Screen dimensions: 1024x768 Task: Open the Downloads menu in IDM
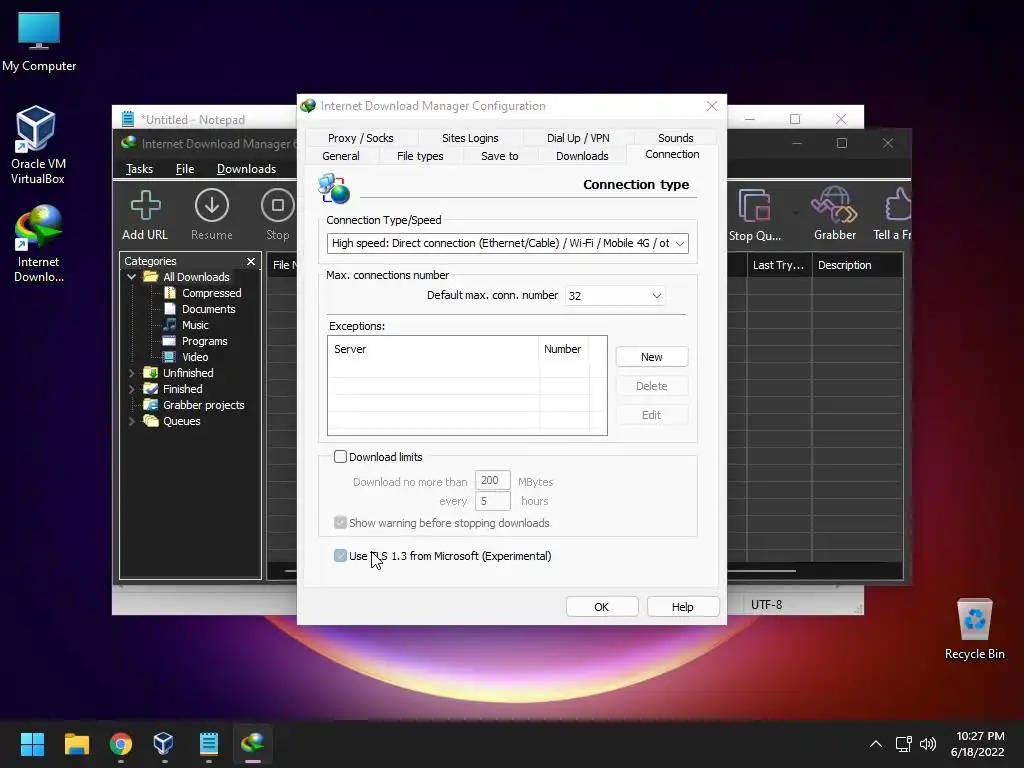(x=246, y=169)
